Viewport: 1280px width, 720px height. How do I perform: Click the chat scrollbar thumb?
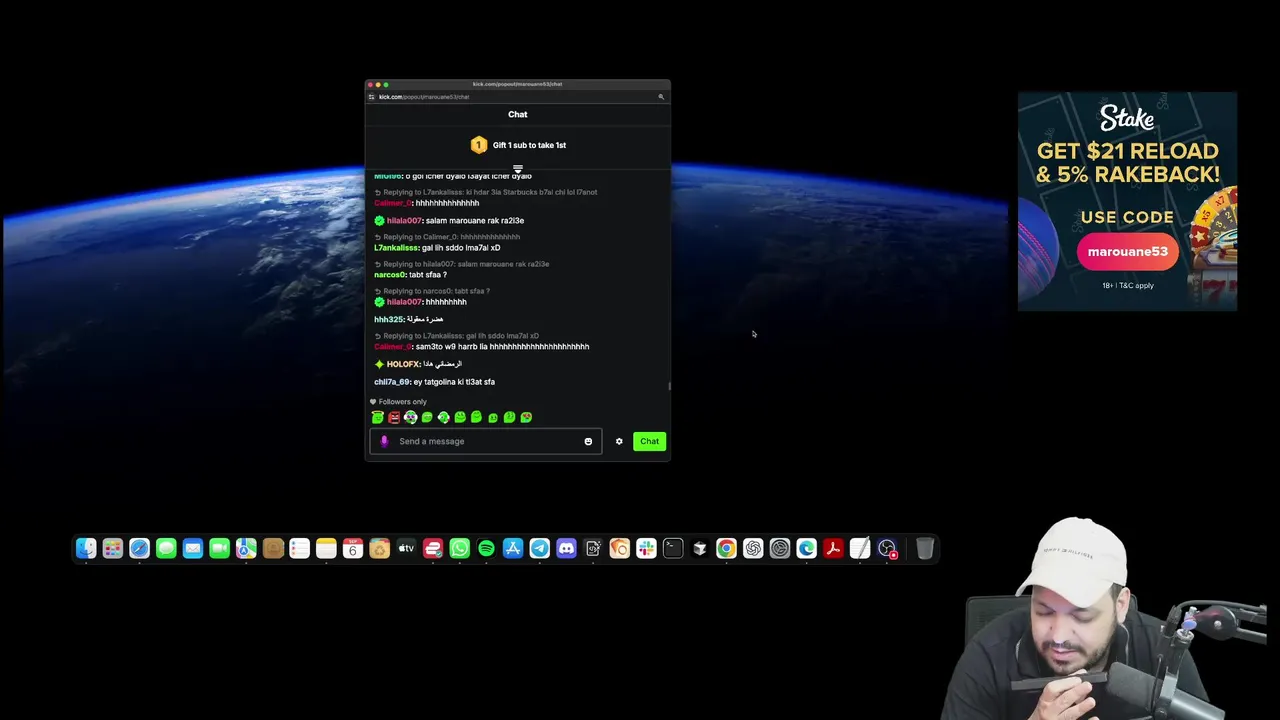[x=669, y=386]
